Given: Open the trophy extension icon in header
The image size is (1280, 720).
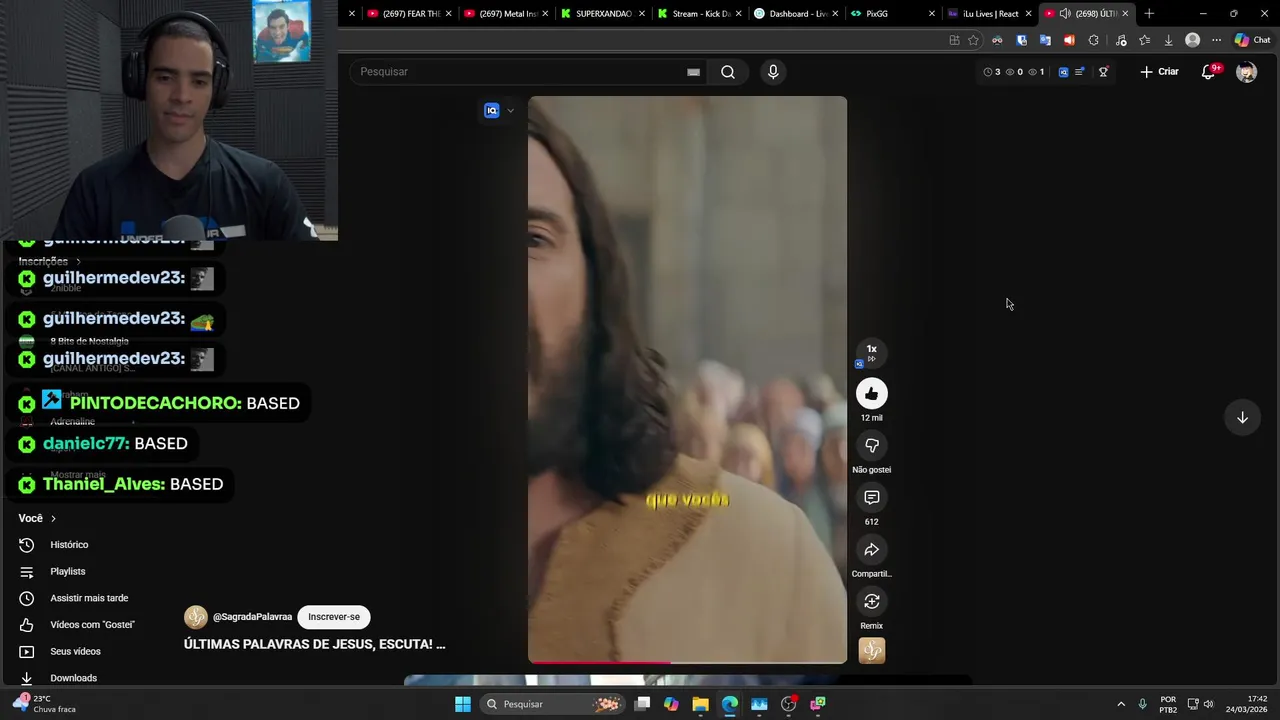Looking at the screenshot, I should pyautogui.click(x=1103, y=72).
